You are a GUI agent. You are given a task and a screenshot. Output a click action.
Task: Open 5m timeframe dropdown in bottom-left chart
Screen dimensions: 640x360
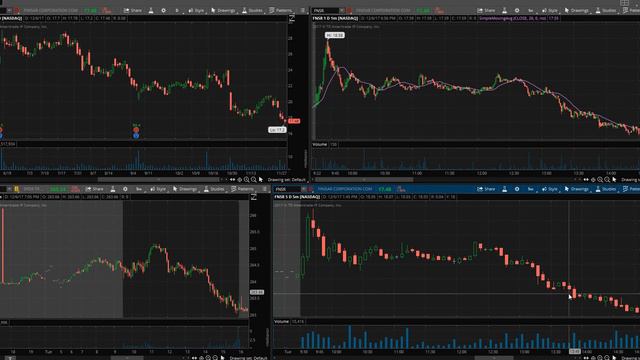click(139, 189)
